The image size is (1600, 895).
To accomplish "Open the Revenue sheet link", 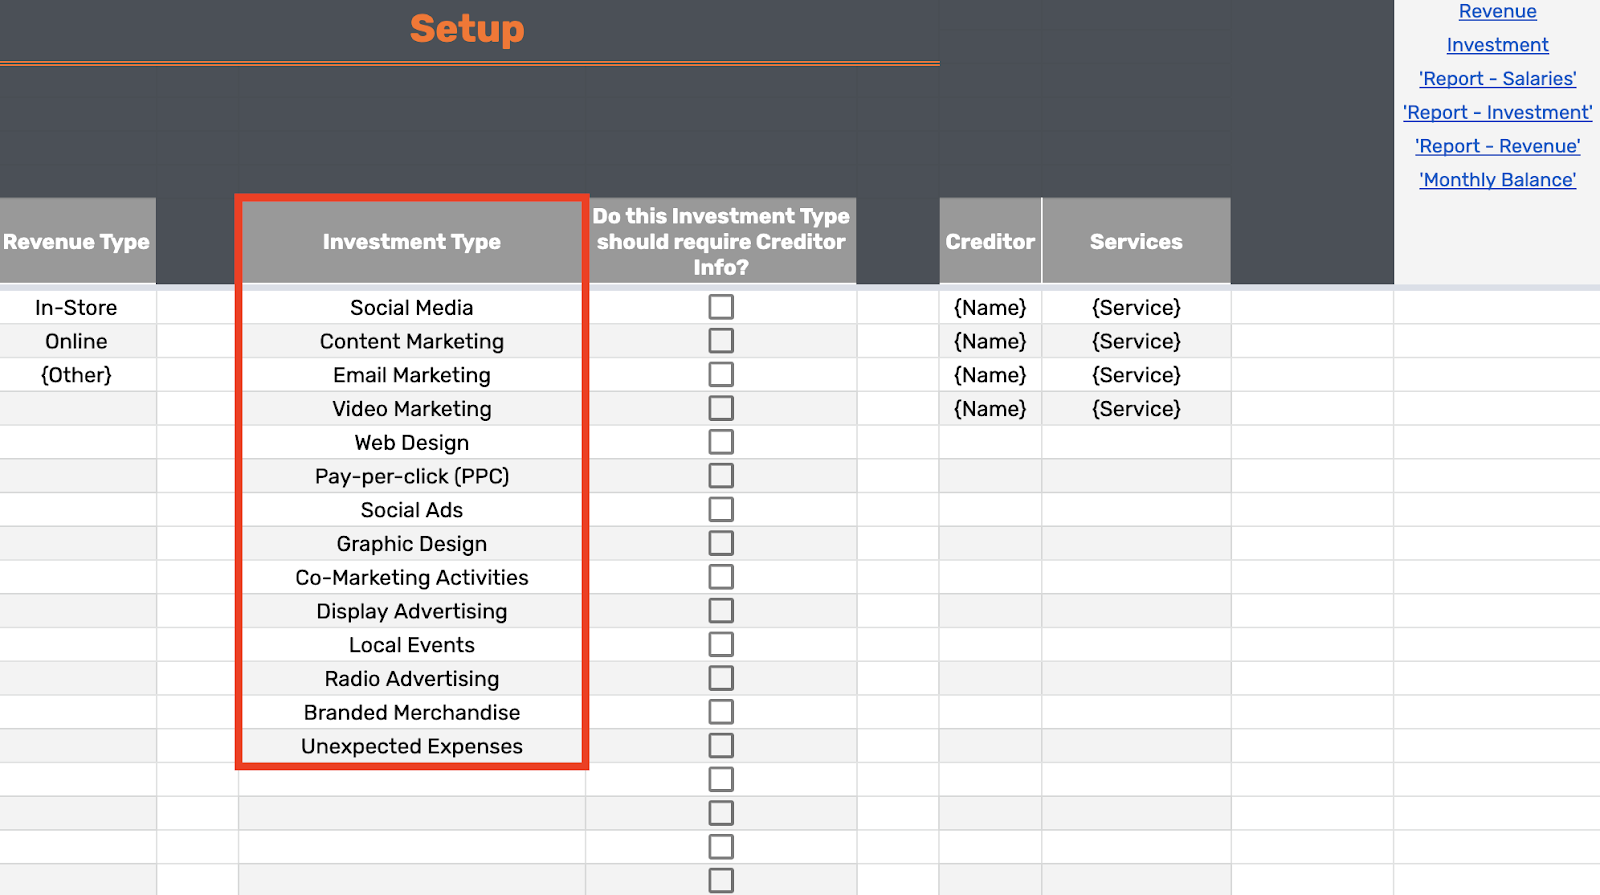I will 1497,11.
